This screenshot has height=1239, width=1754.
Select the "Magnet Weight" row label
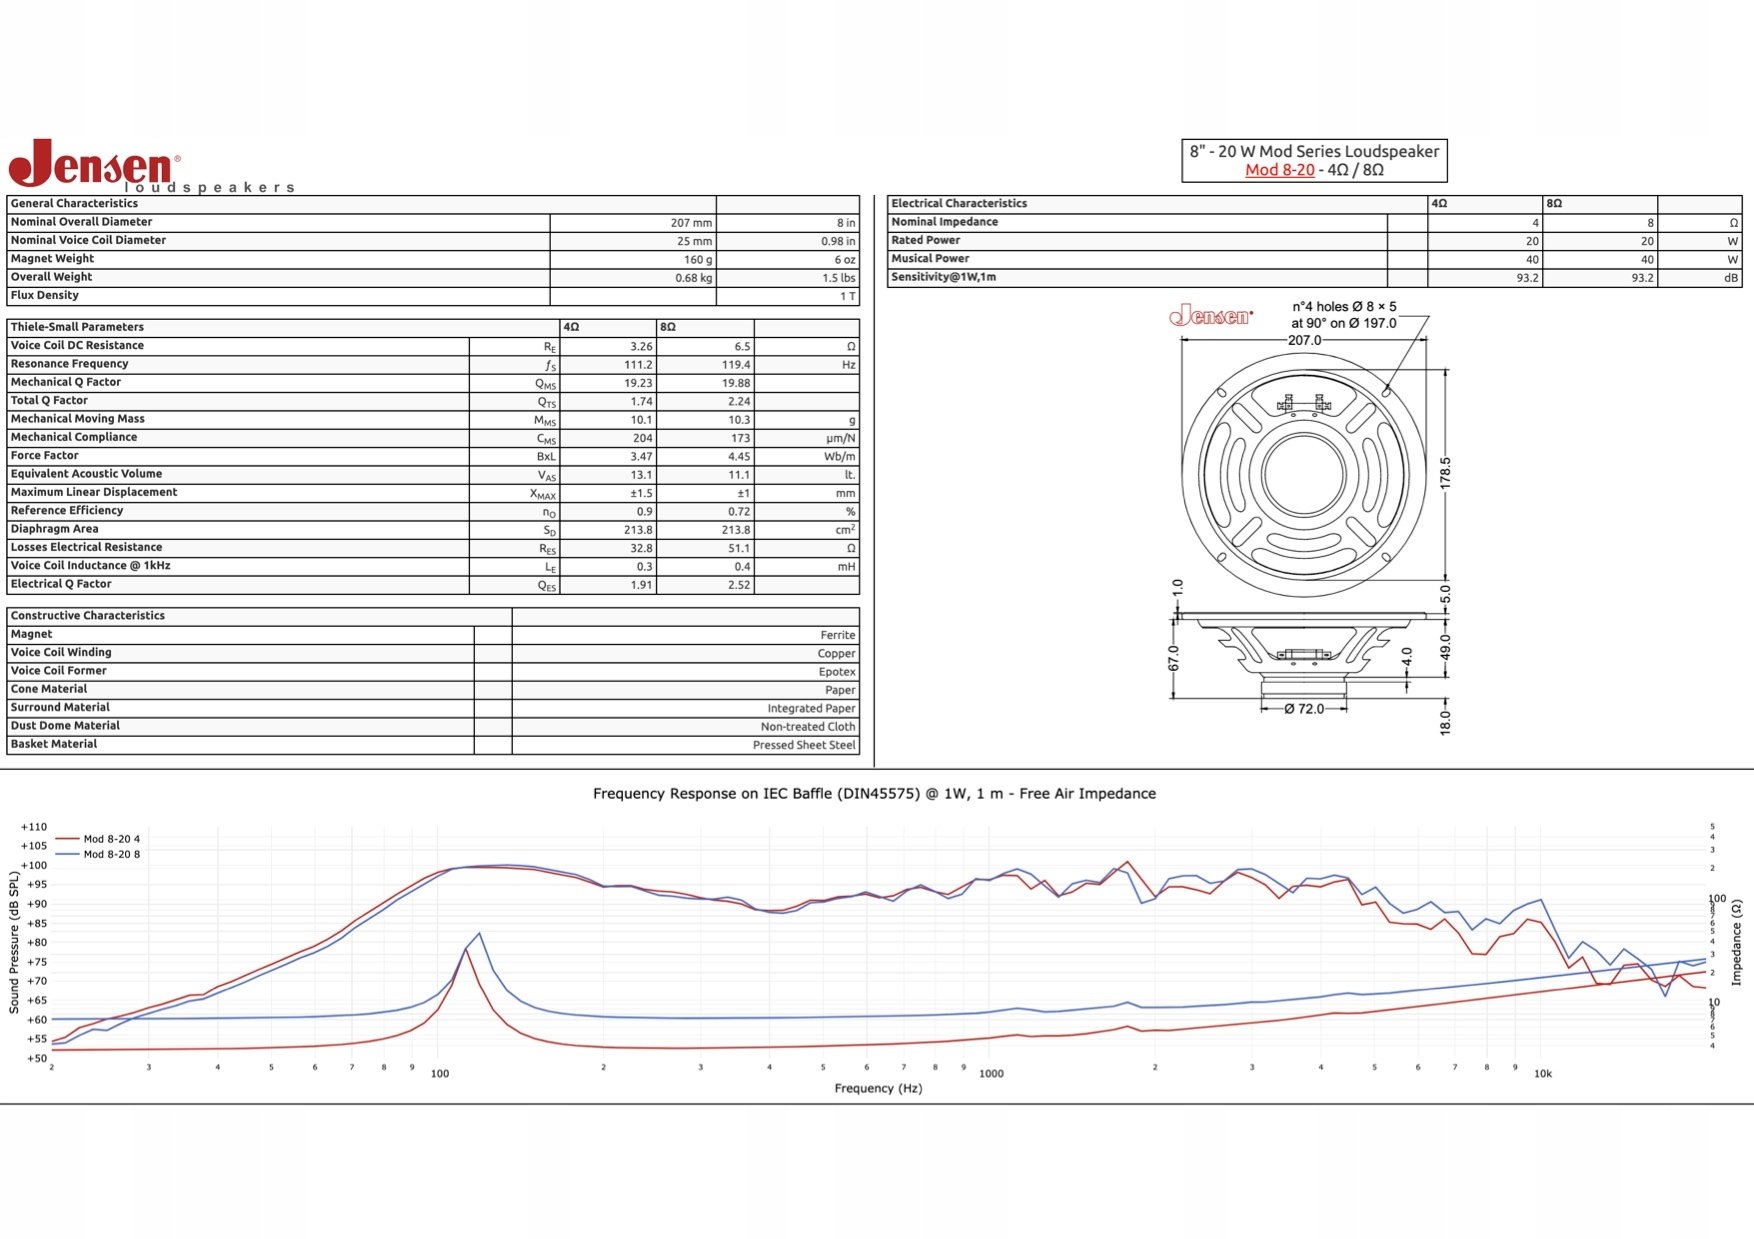pos(52,259)
